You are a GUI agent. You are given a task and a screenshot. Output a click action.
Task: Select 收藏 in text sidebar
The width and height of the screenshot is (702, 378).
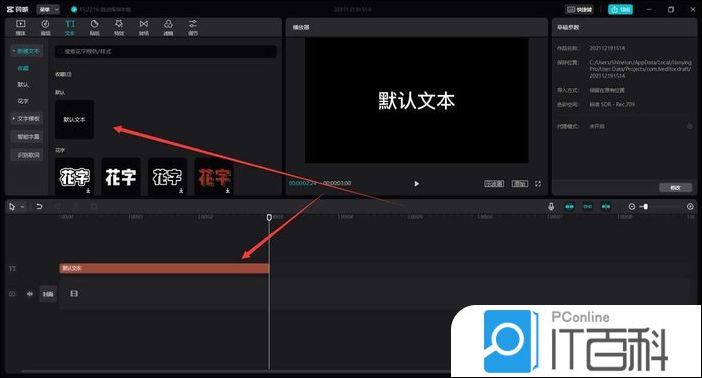coord(23,68)
